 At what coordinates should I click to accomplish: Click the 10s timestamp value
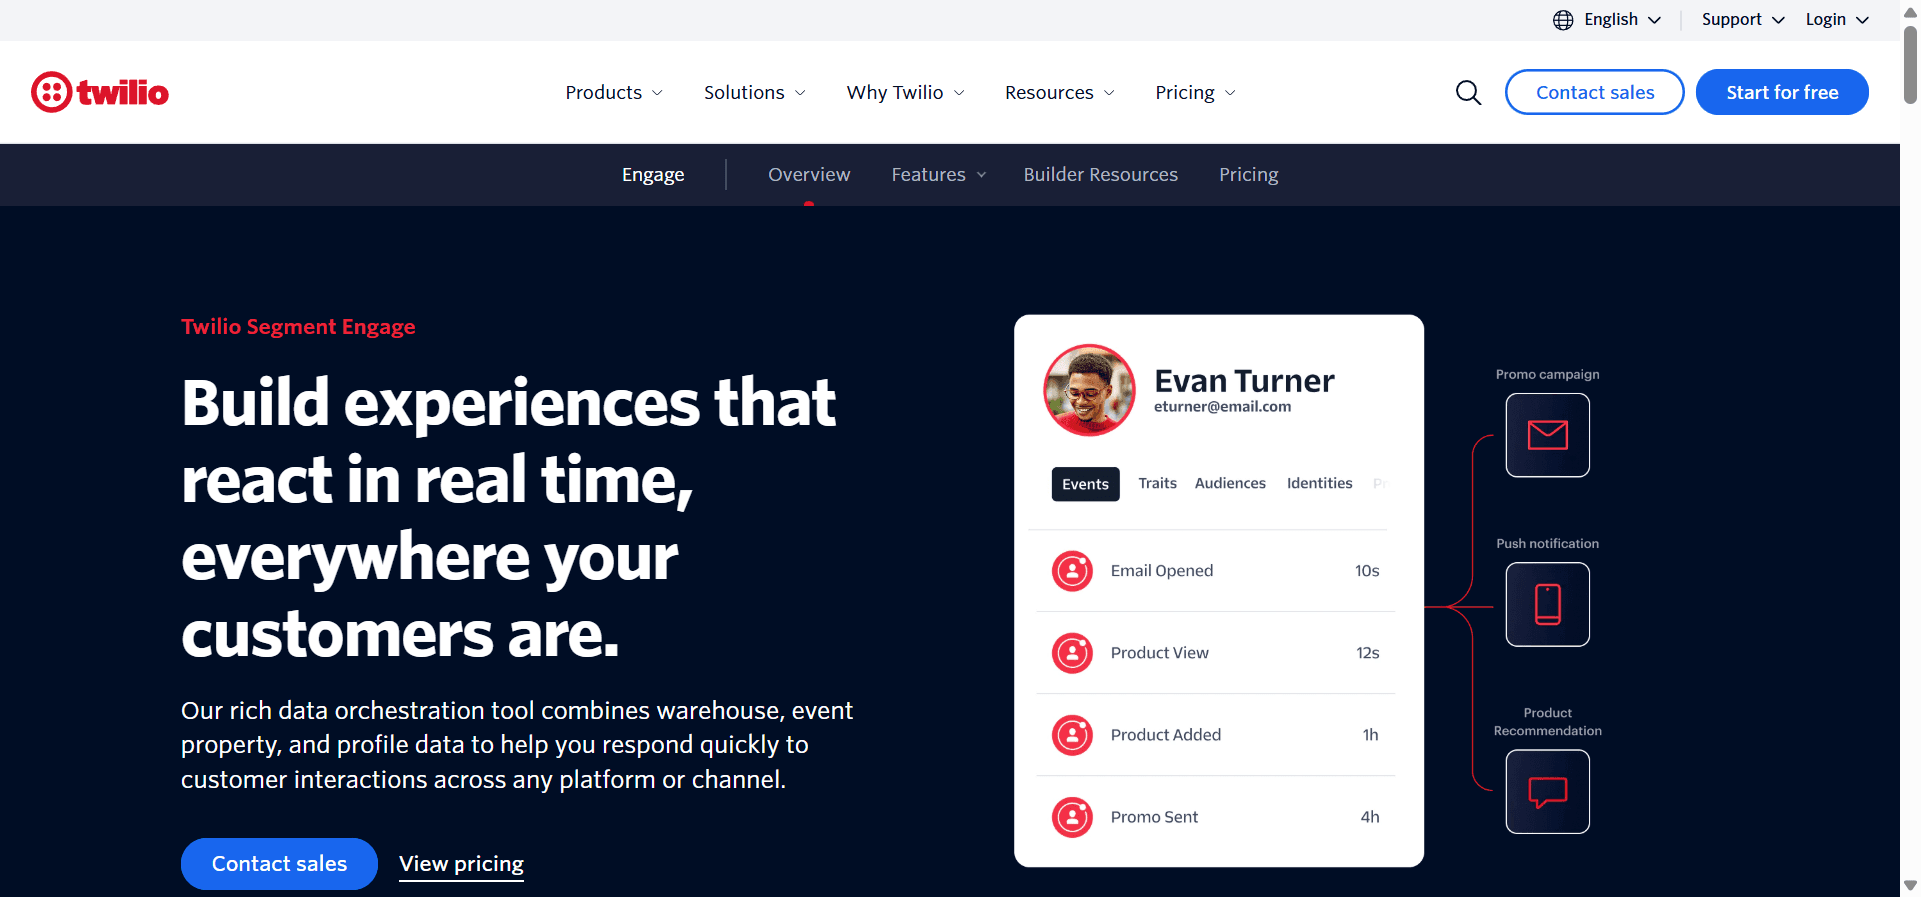point(1367,571)
